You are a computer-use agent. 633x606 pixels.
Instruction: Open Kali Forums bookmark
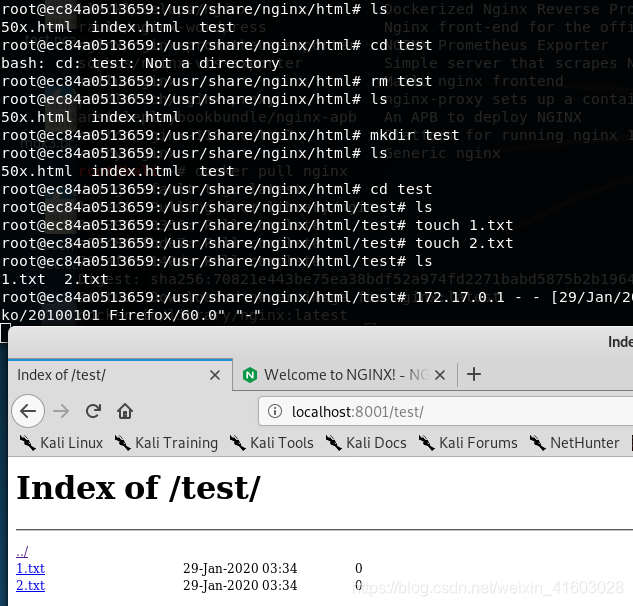(468, 443)
